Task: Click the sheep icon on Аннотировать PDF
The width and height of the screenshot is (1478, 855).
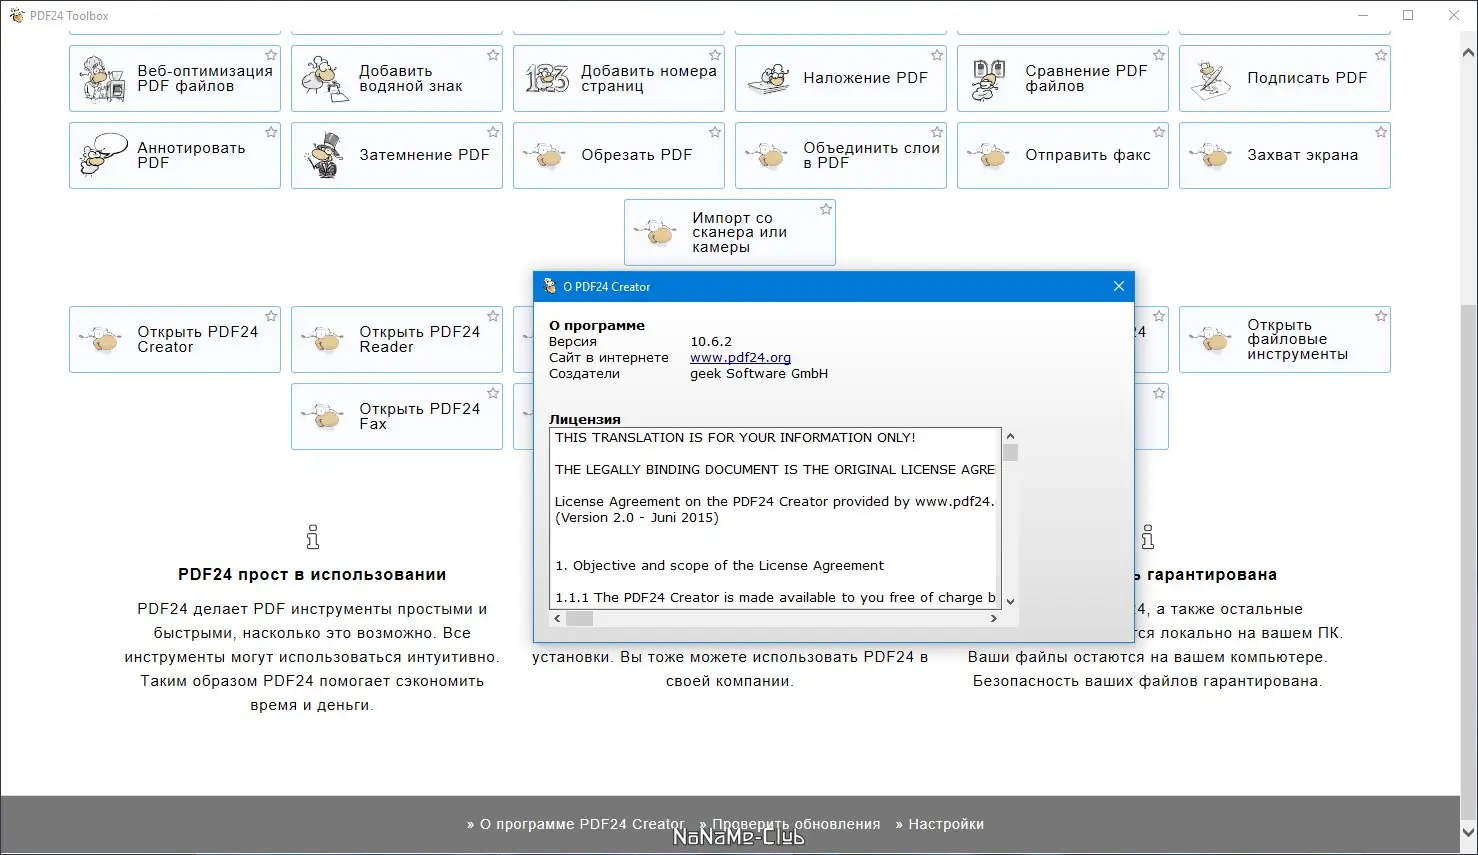Action: 104,155
